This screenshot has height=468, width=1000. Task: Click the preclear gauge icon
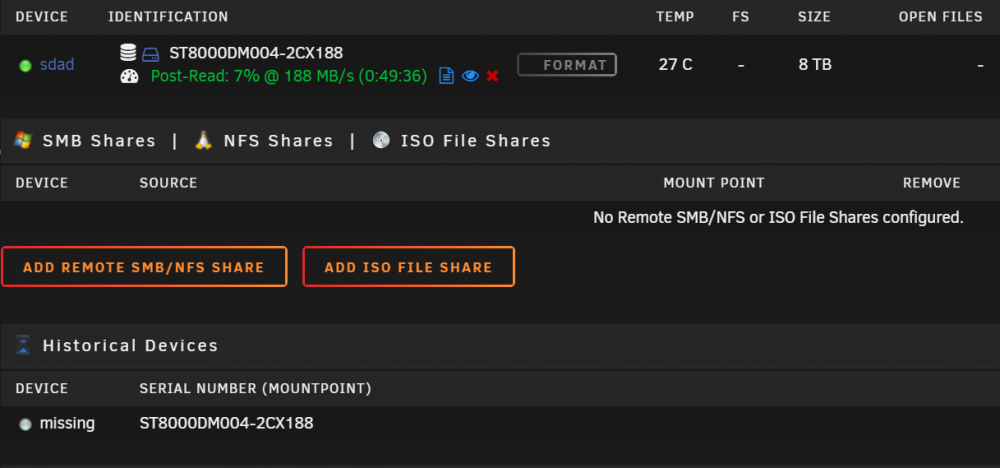coord(129,77)
